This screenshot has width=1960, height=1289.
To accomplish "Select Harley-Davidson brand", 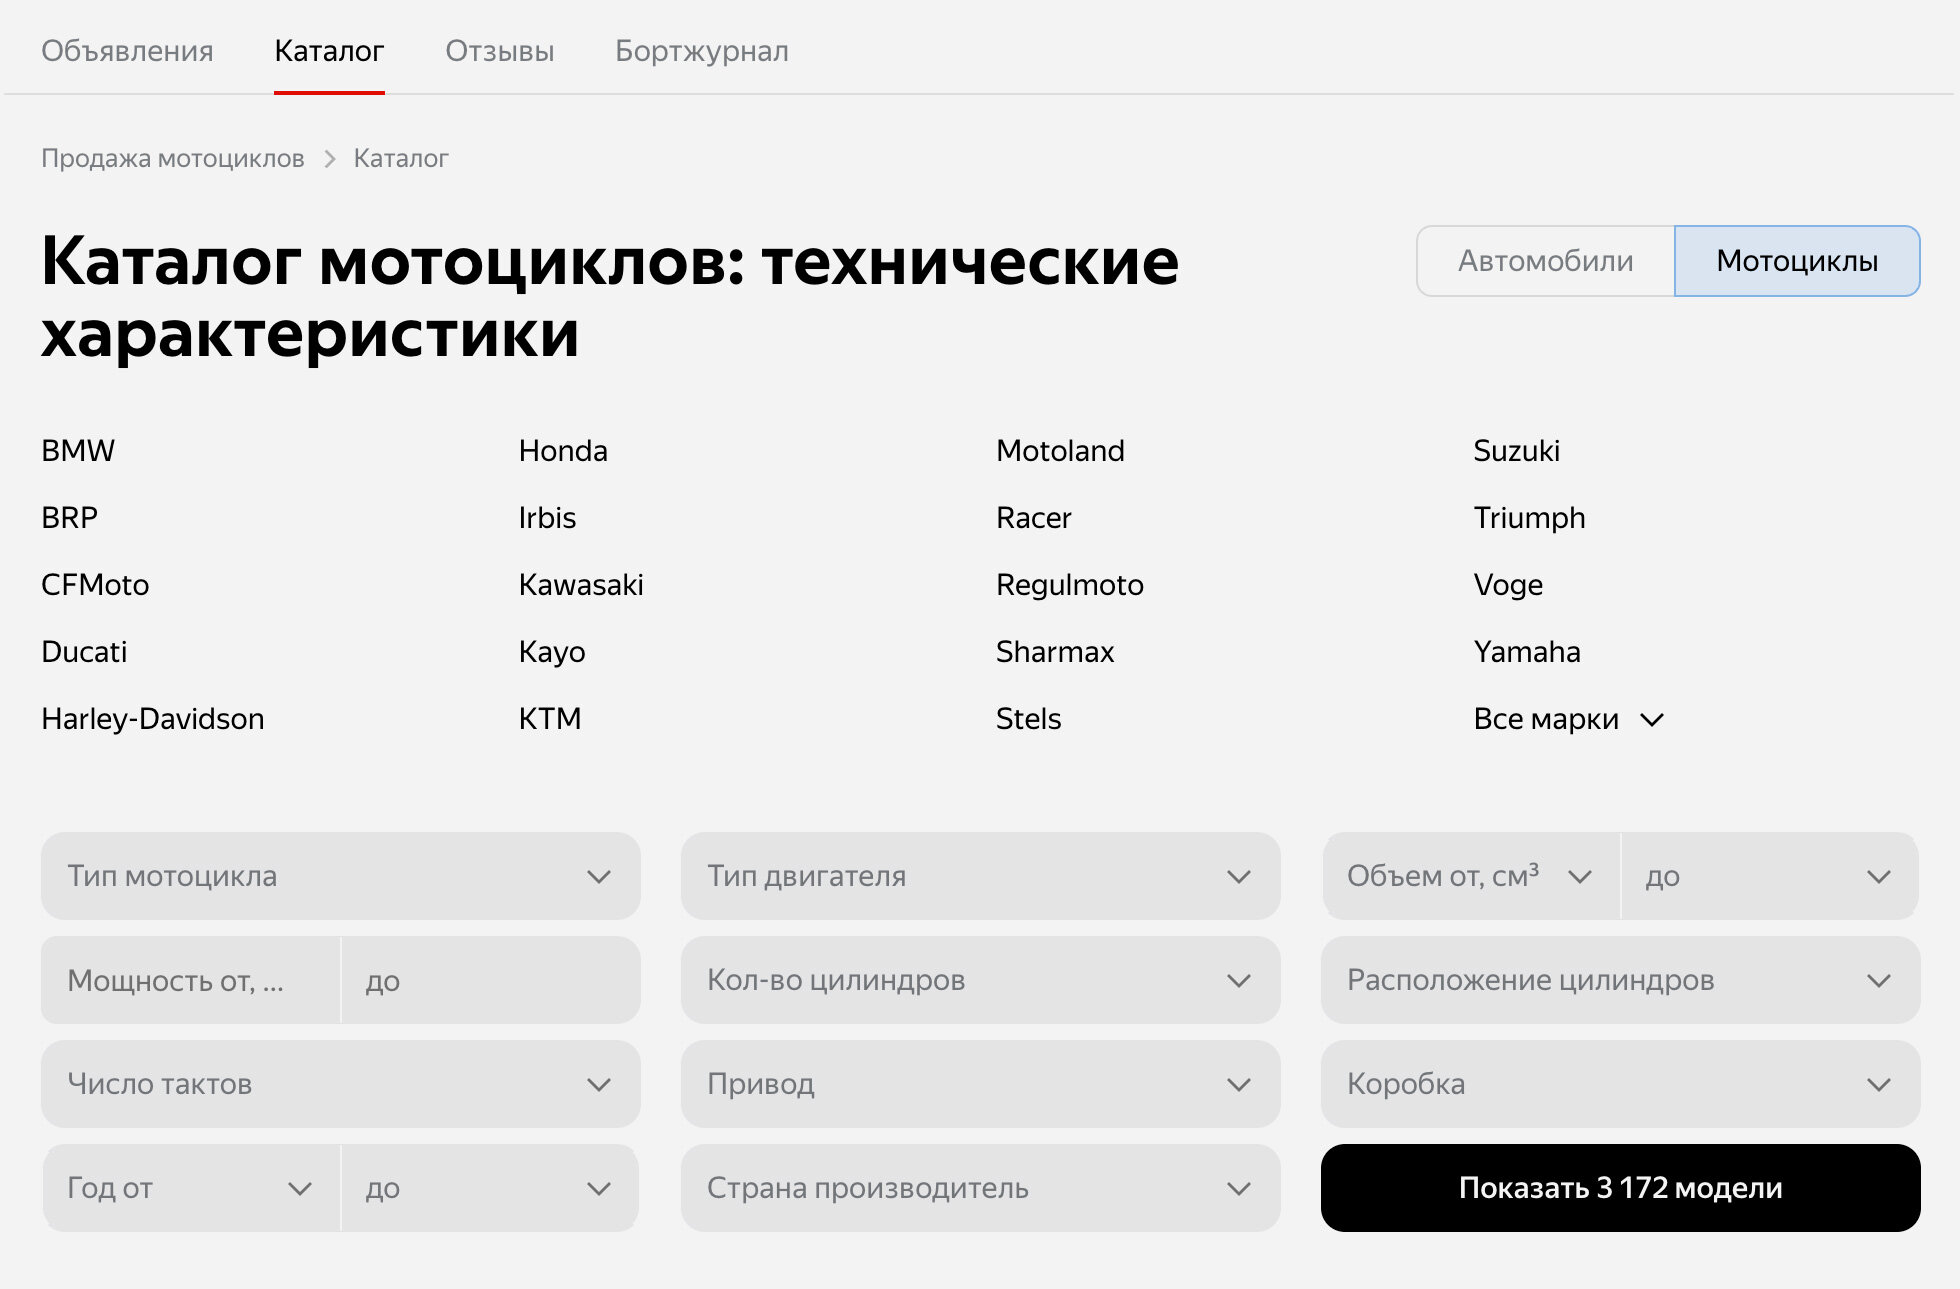I will pyautogui.click(x=153, y=719).
